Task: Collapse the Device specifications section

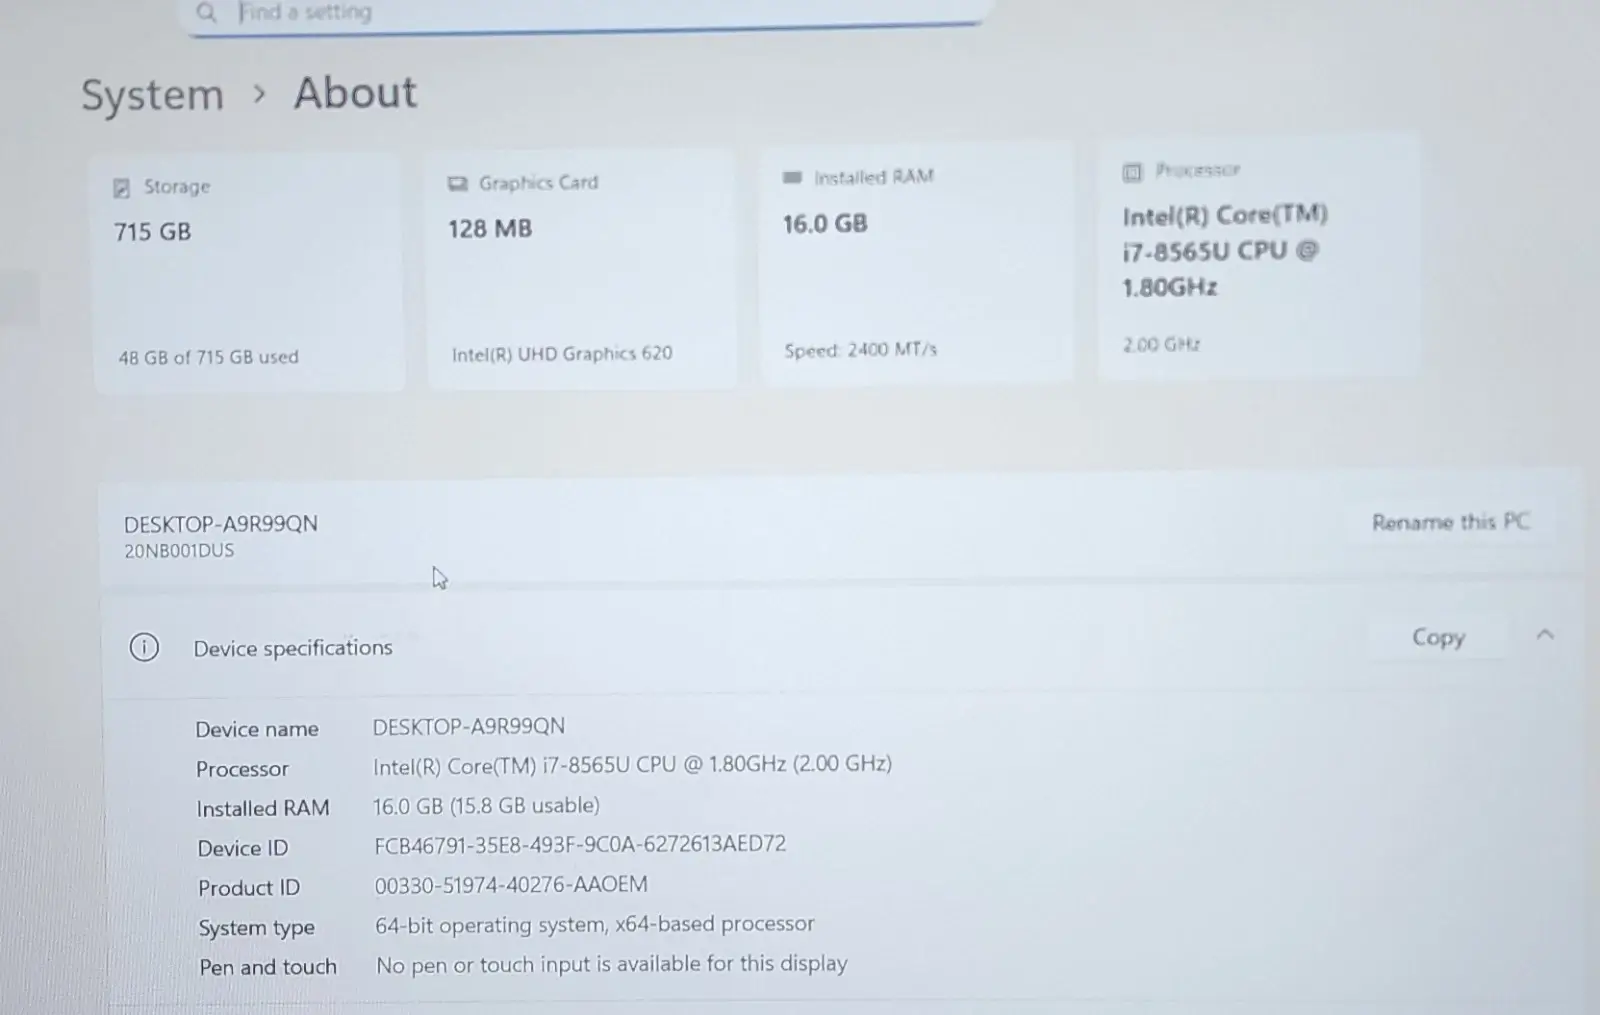Action: pyautogui.click(x=1545, y=635)
